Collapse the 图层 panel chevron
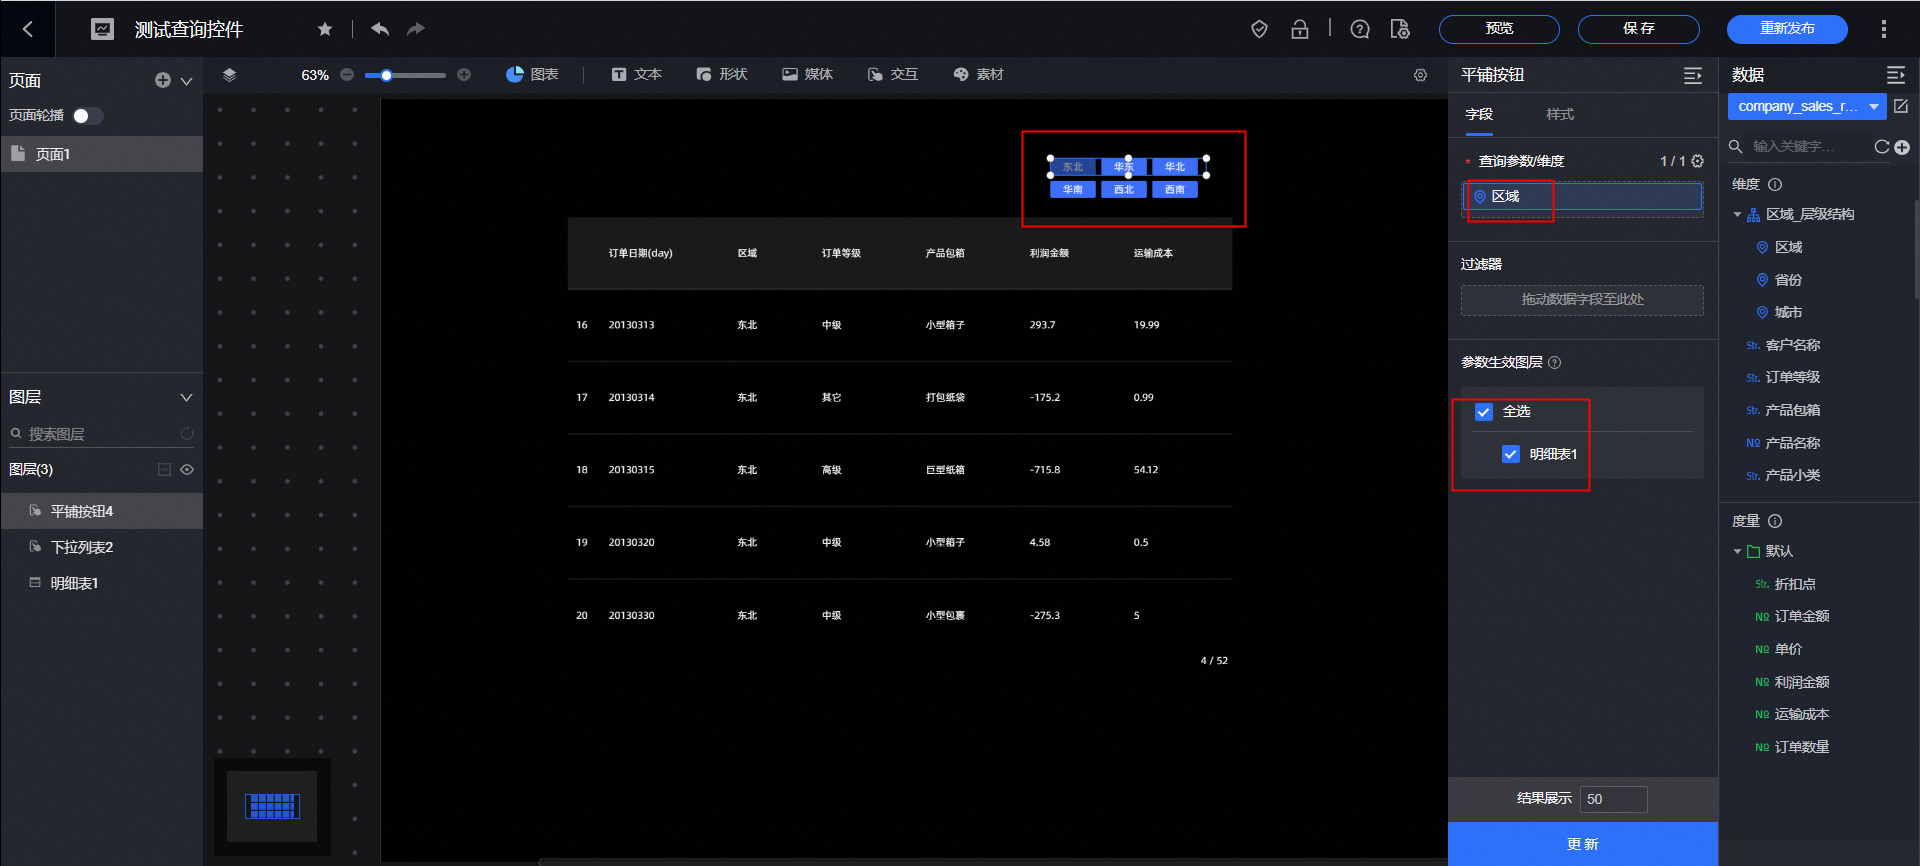The image size is (1920, 866). (x=186, y=397)
